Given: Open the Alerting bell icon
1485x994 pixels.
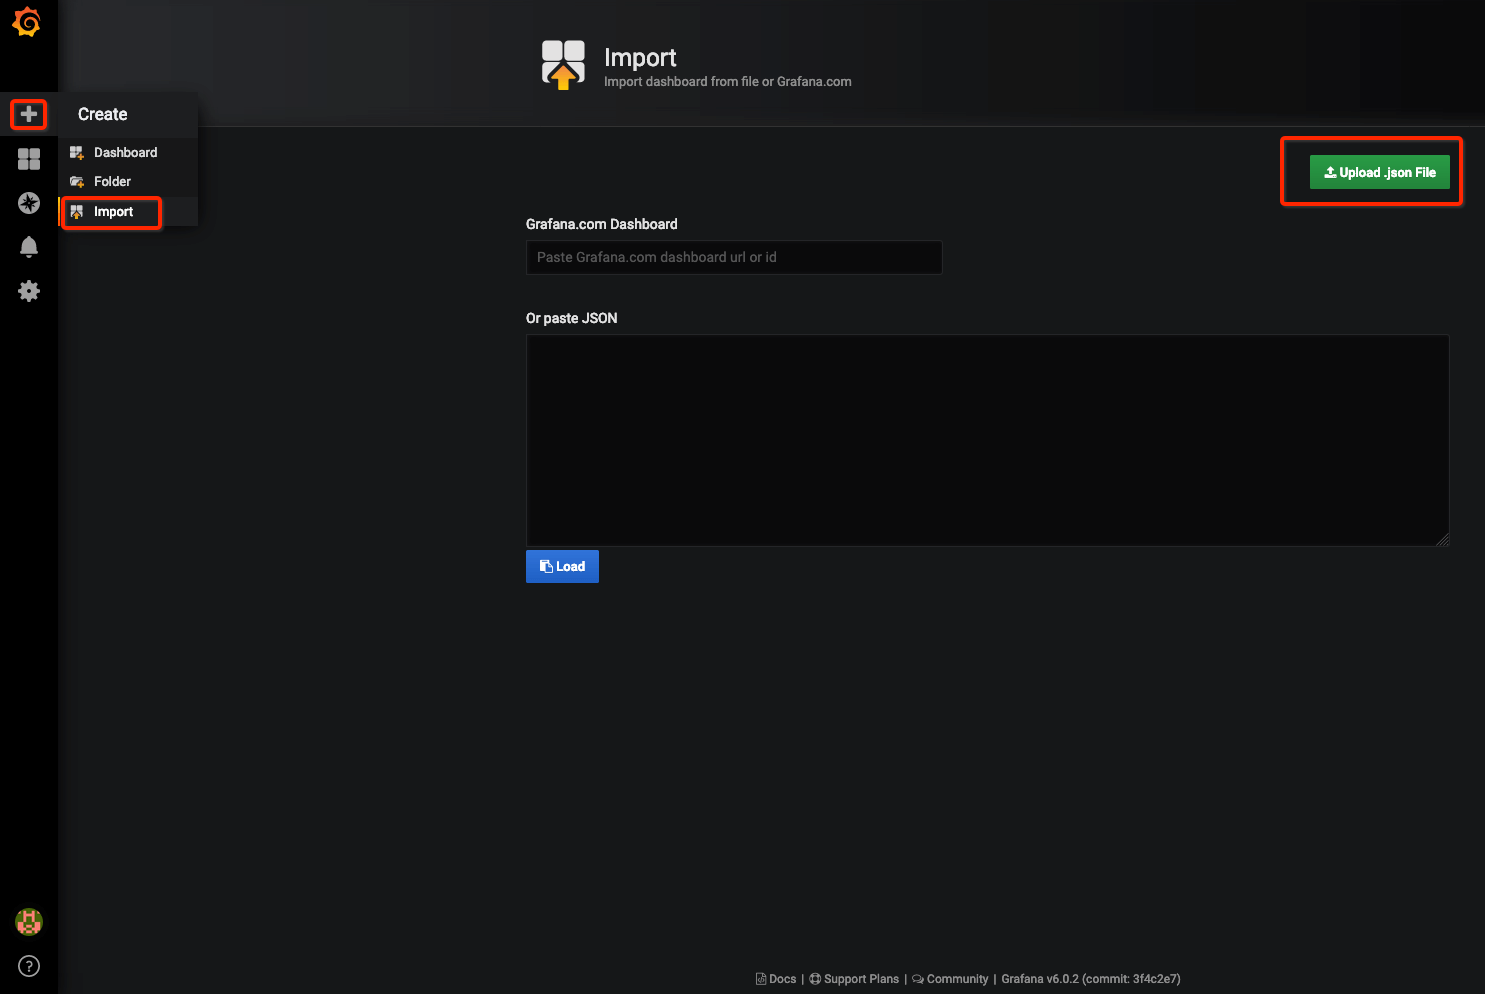Looking at the screenshot, I should click(x=29, y=247).
